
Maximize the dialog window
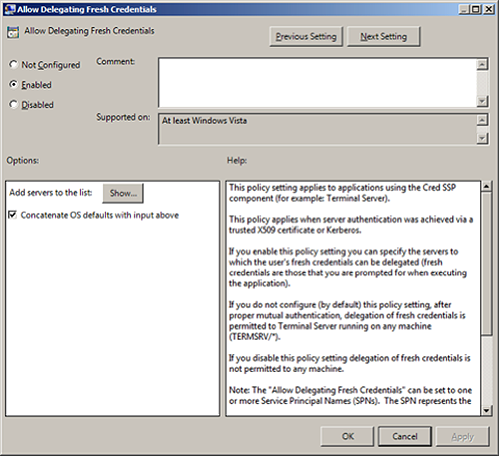476,9
